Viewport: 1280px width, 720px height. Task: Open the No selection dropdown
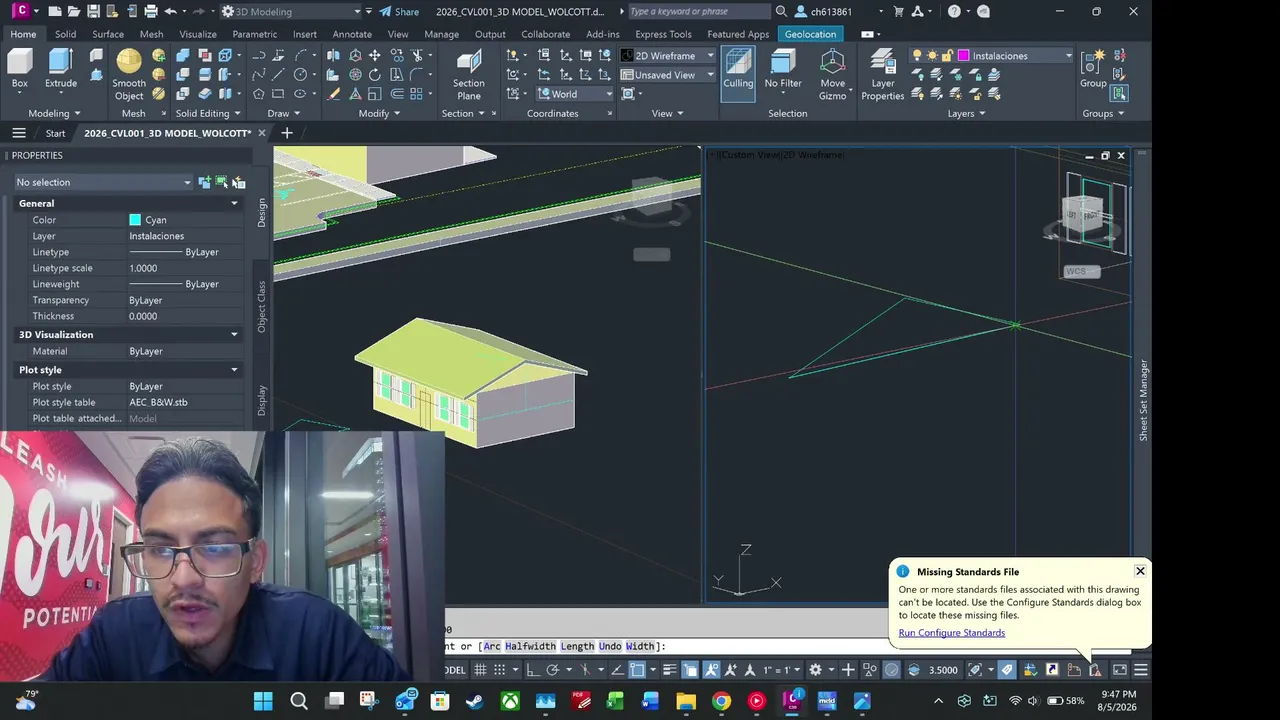point(103,182)
